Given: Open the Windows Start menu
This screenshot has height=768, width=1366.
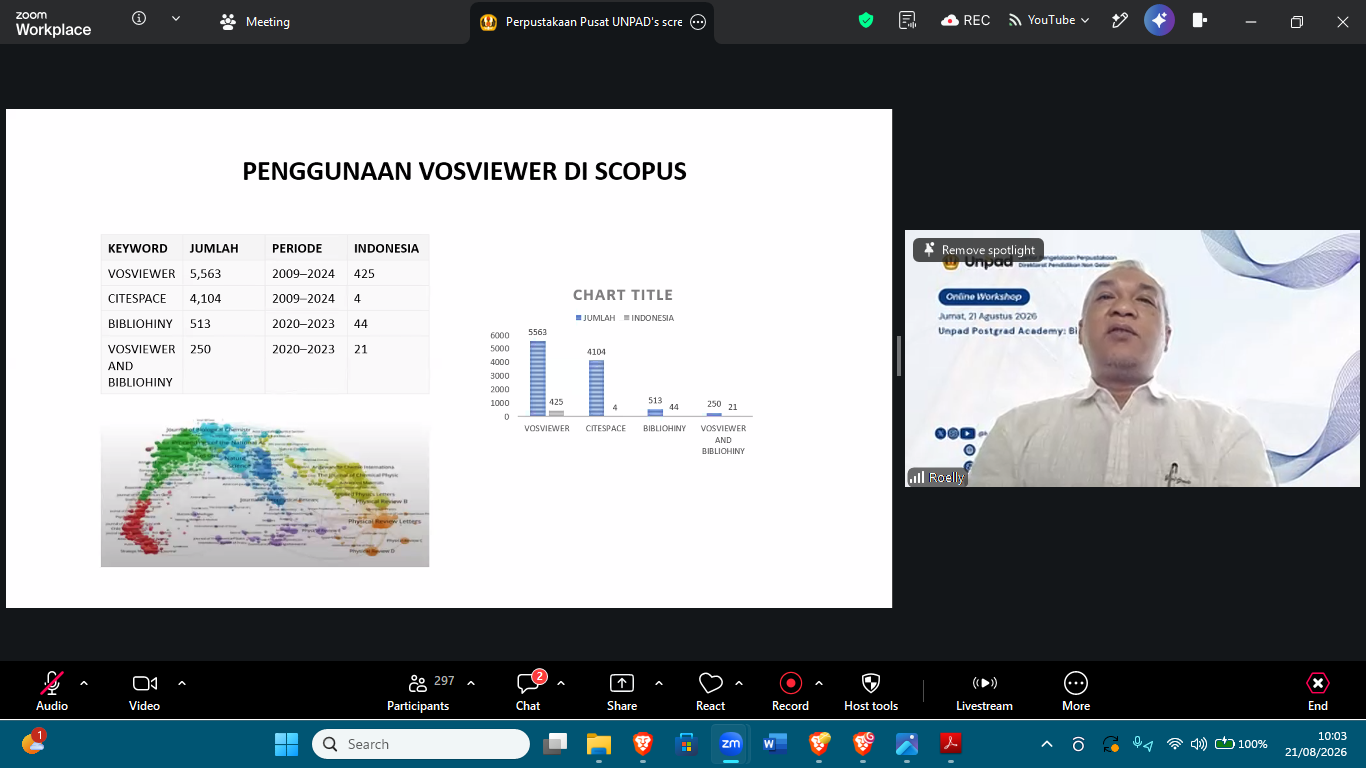Looking at the screenshot, I should 286,744.
